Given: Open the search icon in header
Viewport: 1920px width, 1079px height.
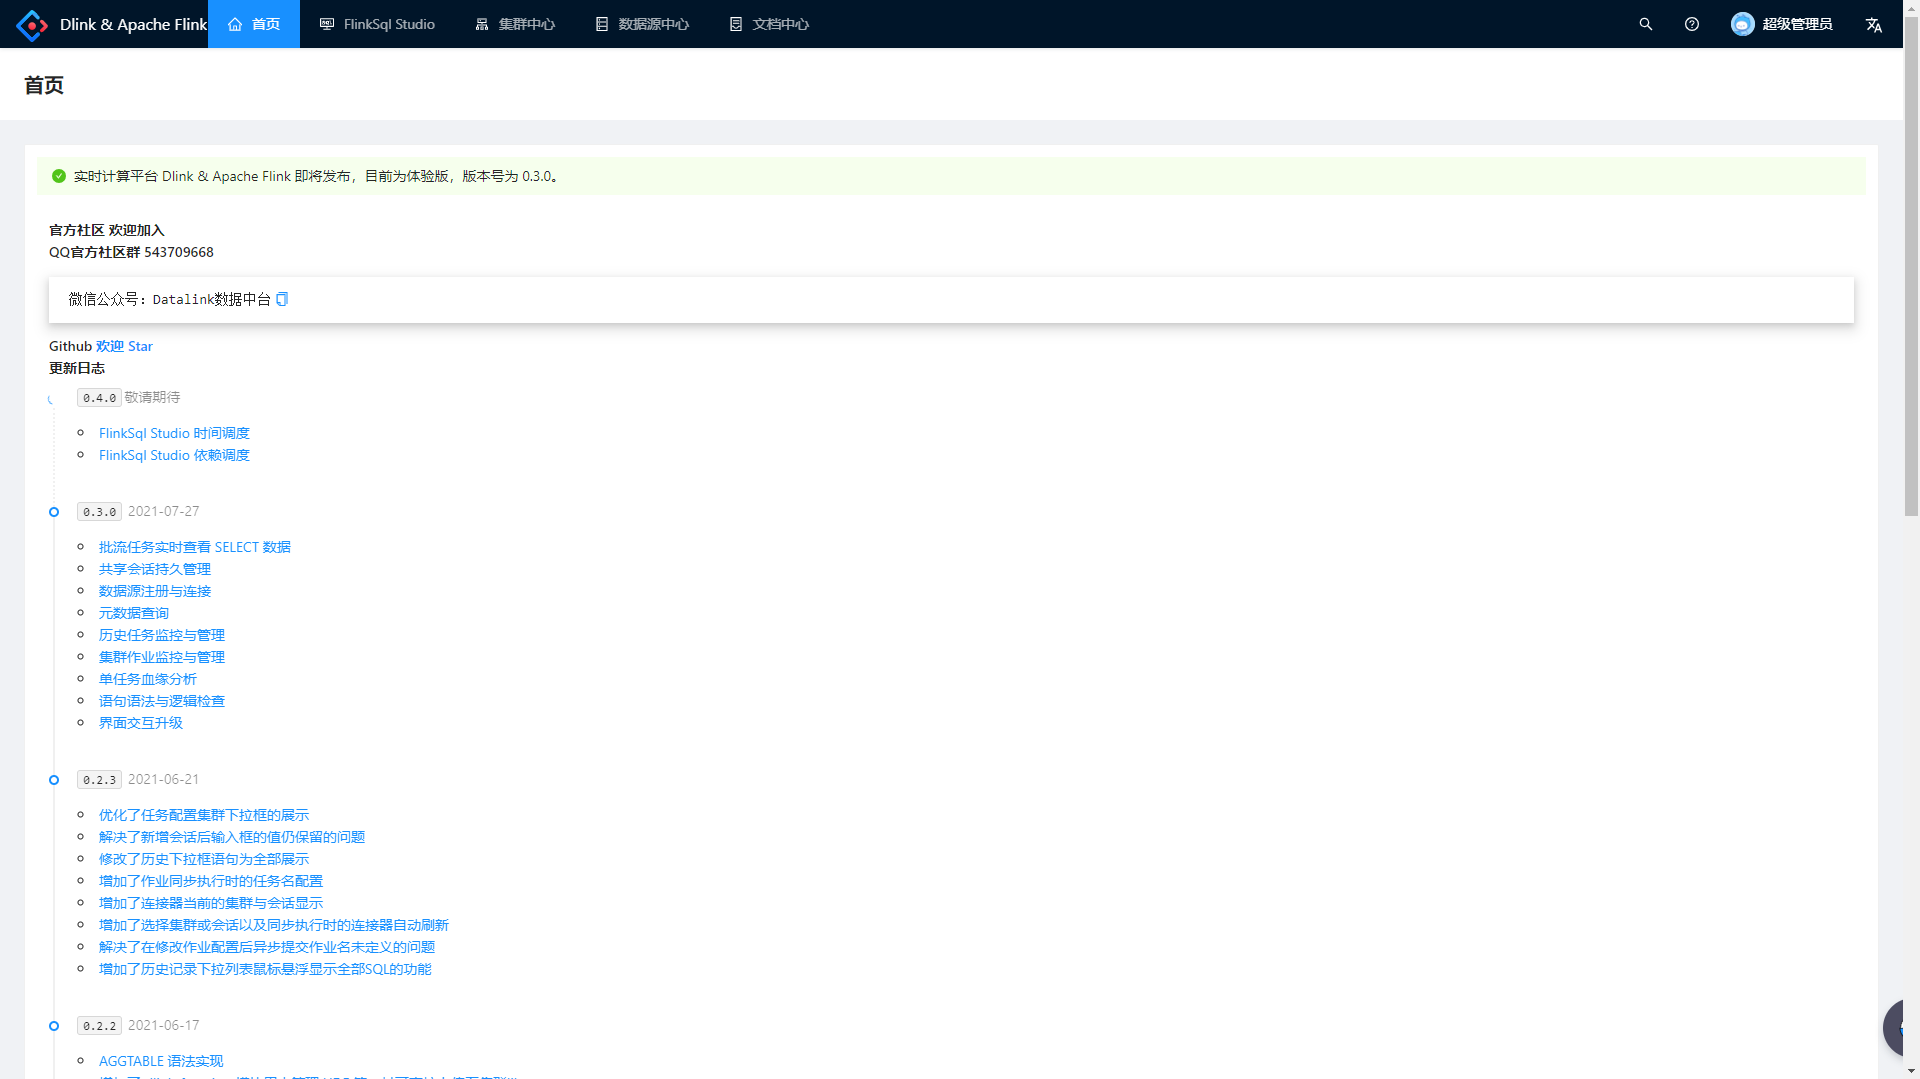Looking at the screenshot, I should pyautogui.click(x=1645, y=24).
